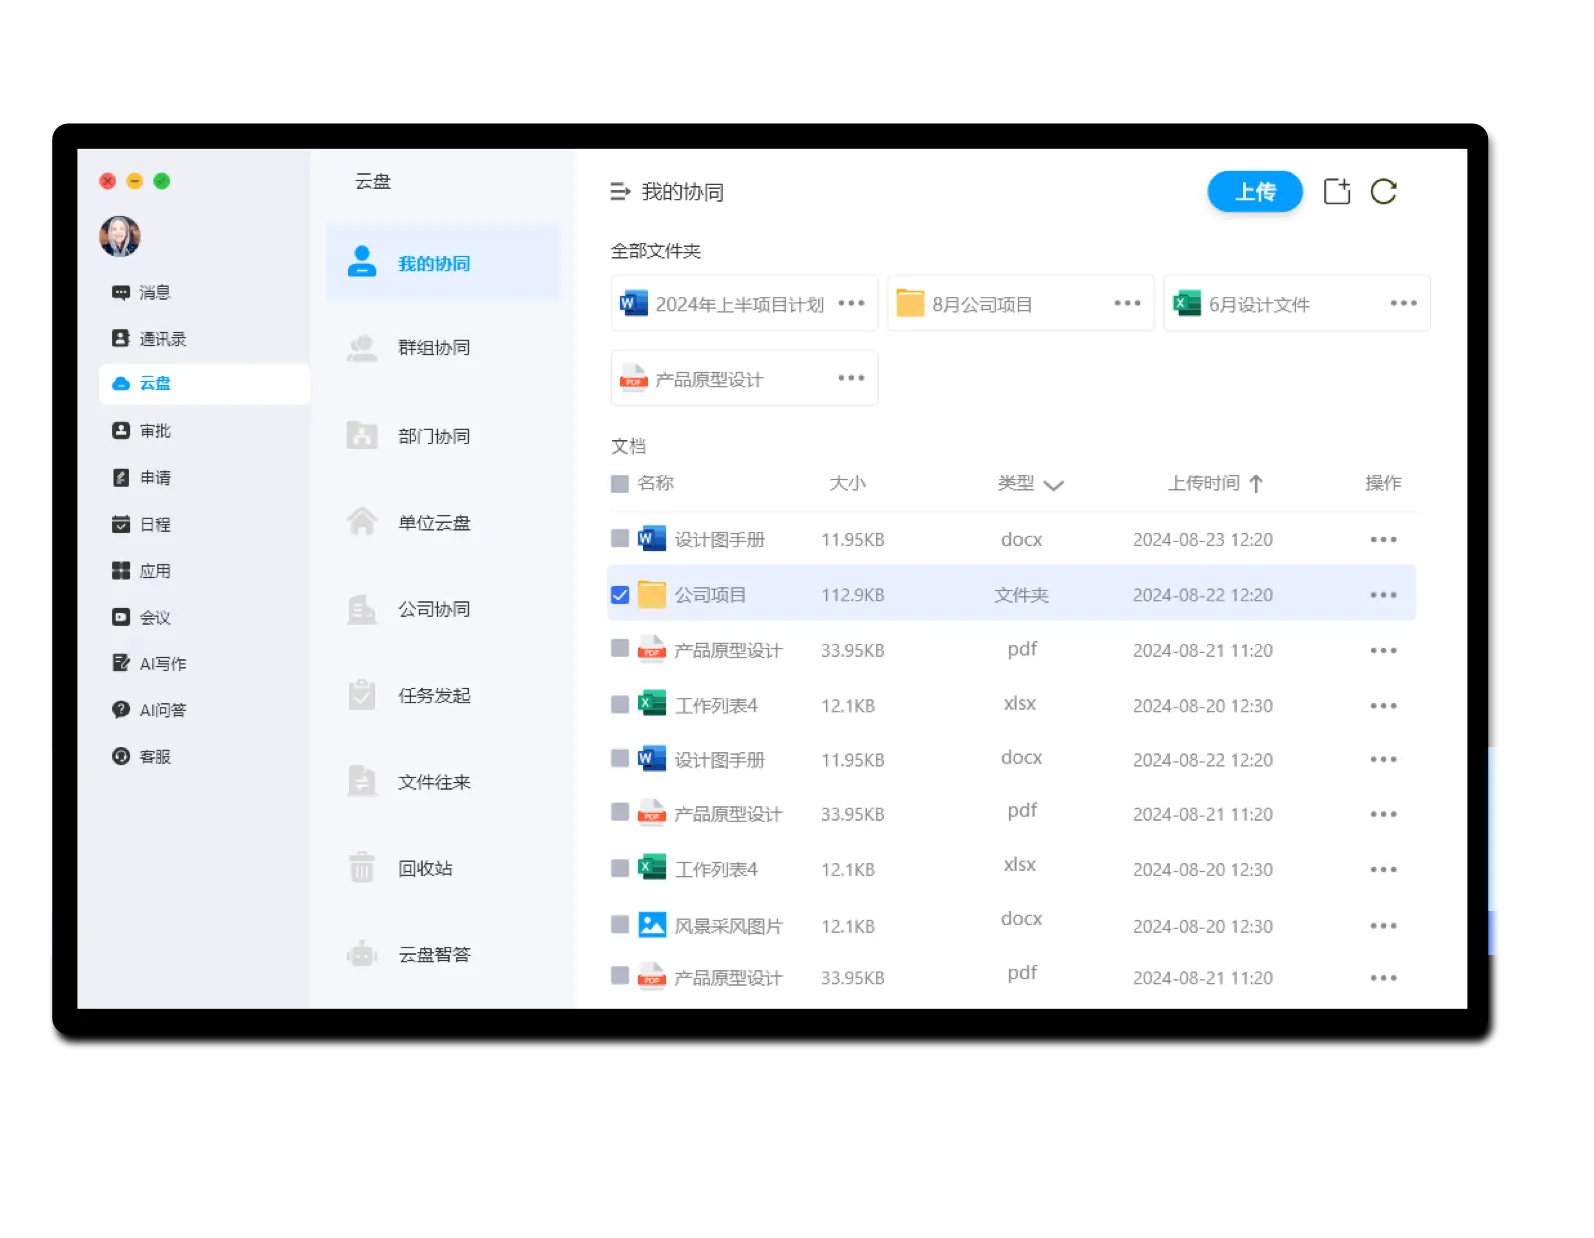Click the new folder/share icon
This screenshot has width=1594, height=1238.
tap(1337, 191)
